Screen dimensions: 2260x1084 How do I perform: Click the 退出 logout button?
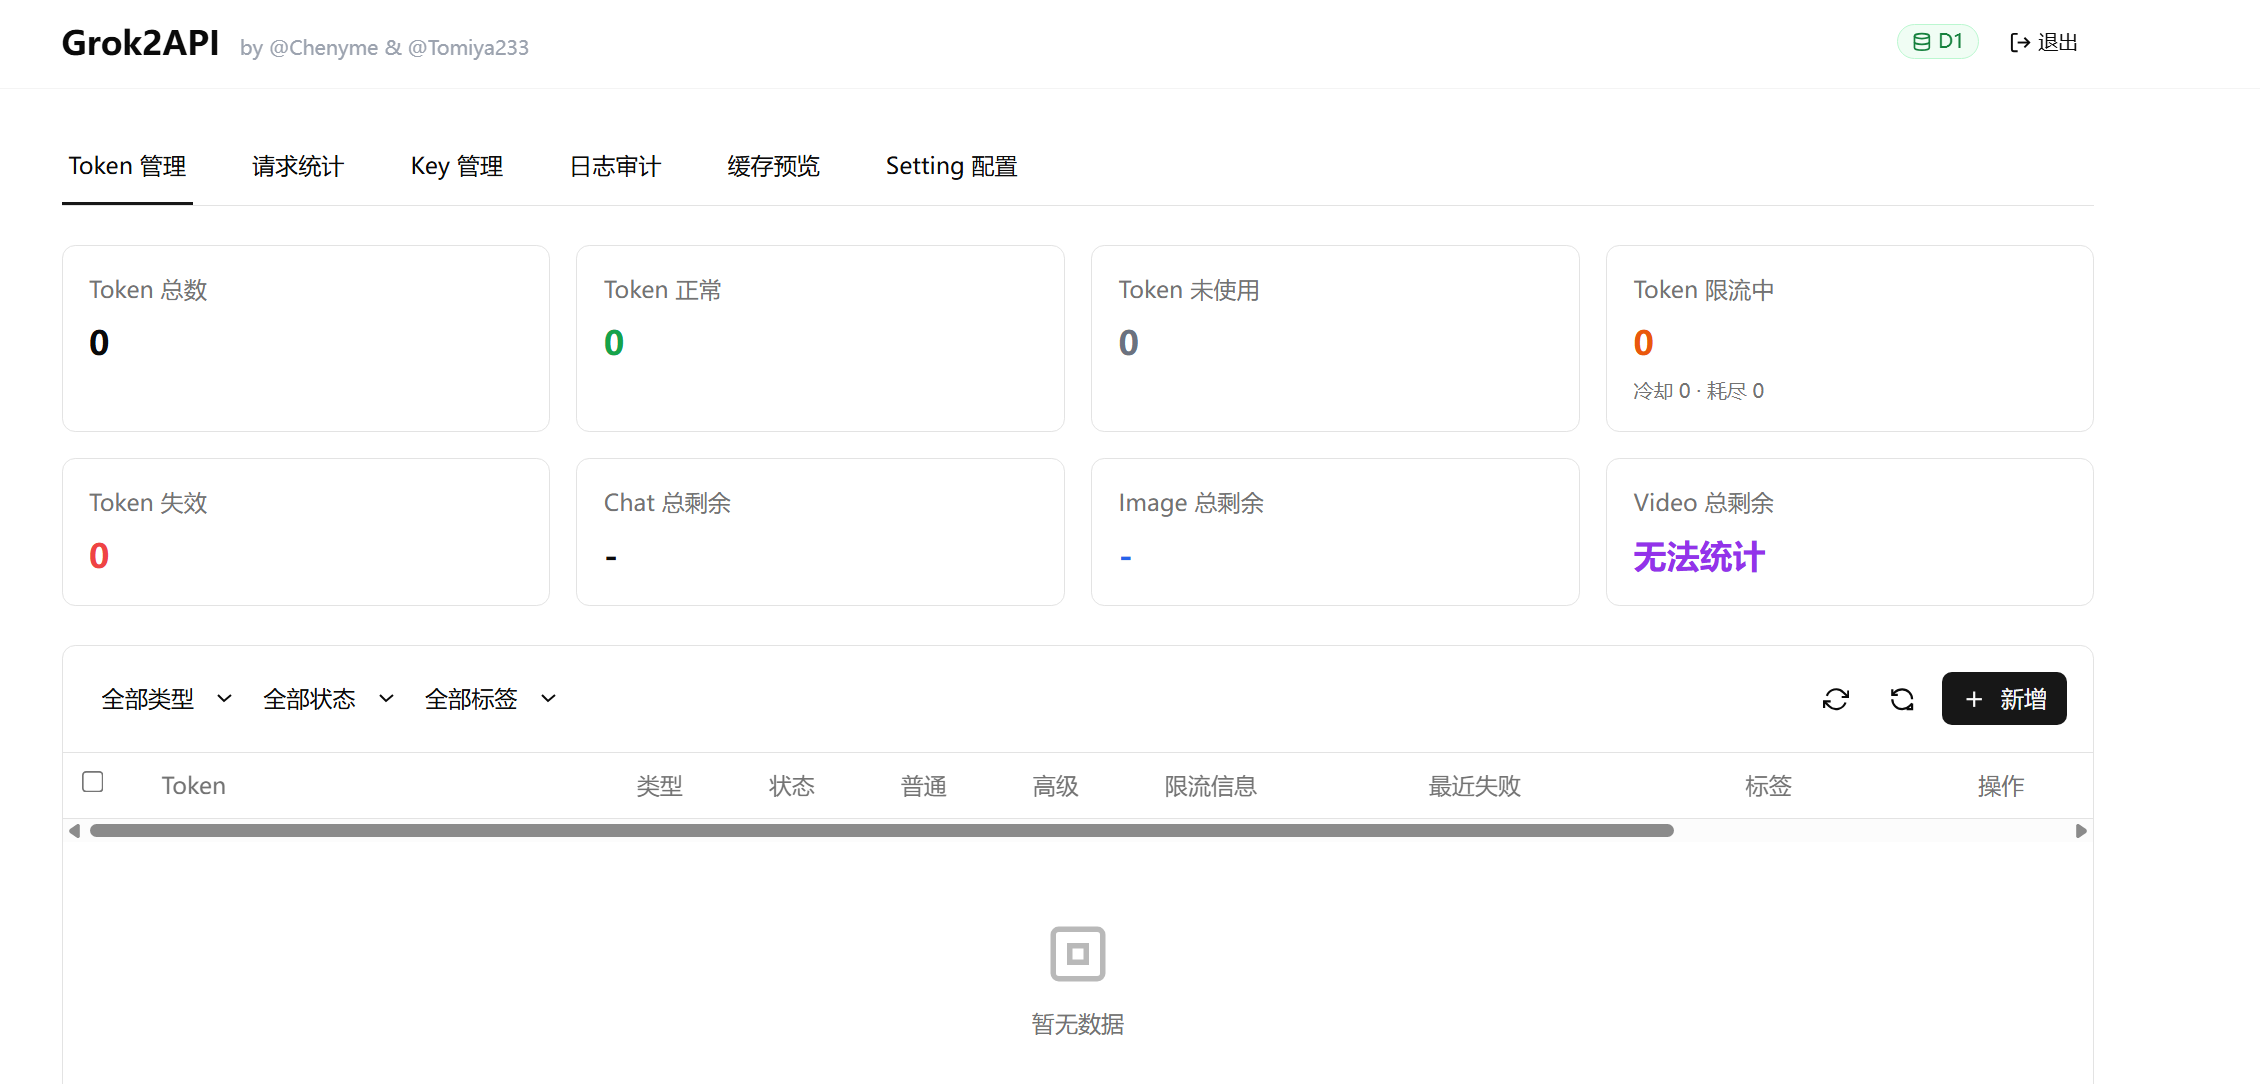[2044, 42]
